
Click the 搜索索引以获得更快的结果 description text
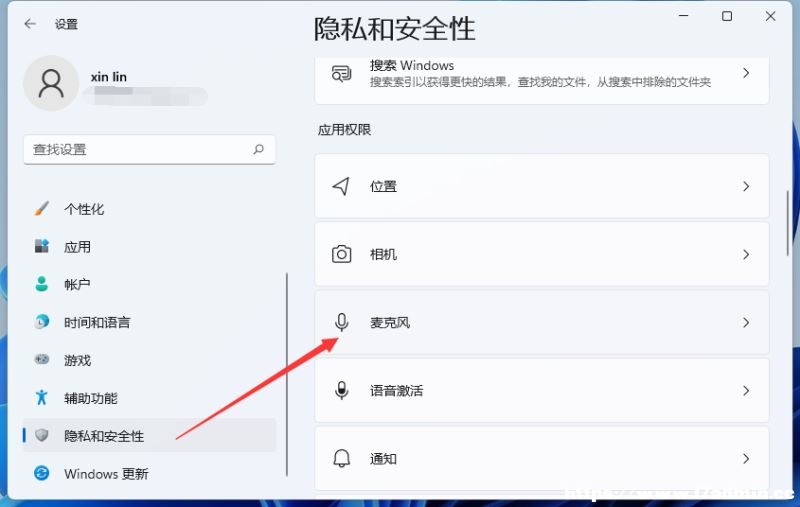tap(540, 82)
